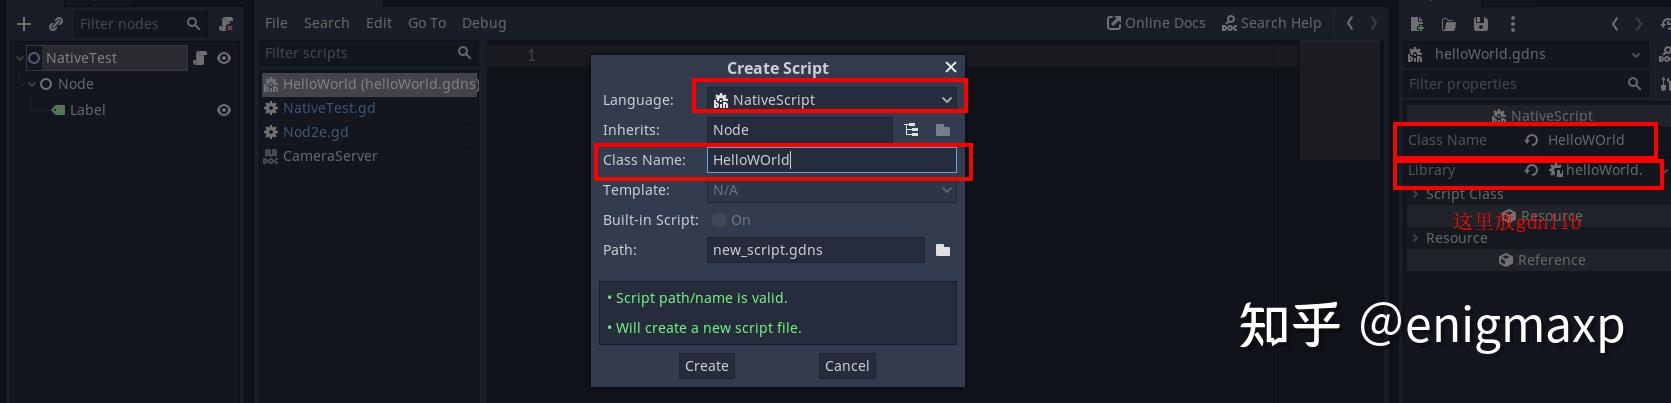Toggle visibility of NativeTest node
This screenshot has width=1671, height=403.
pos(224,58)
